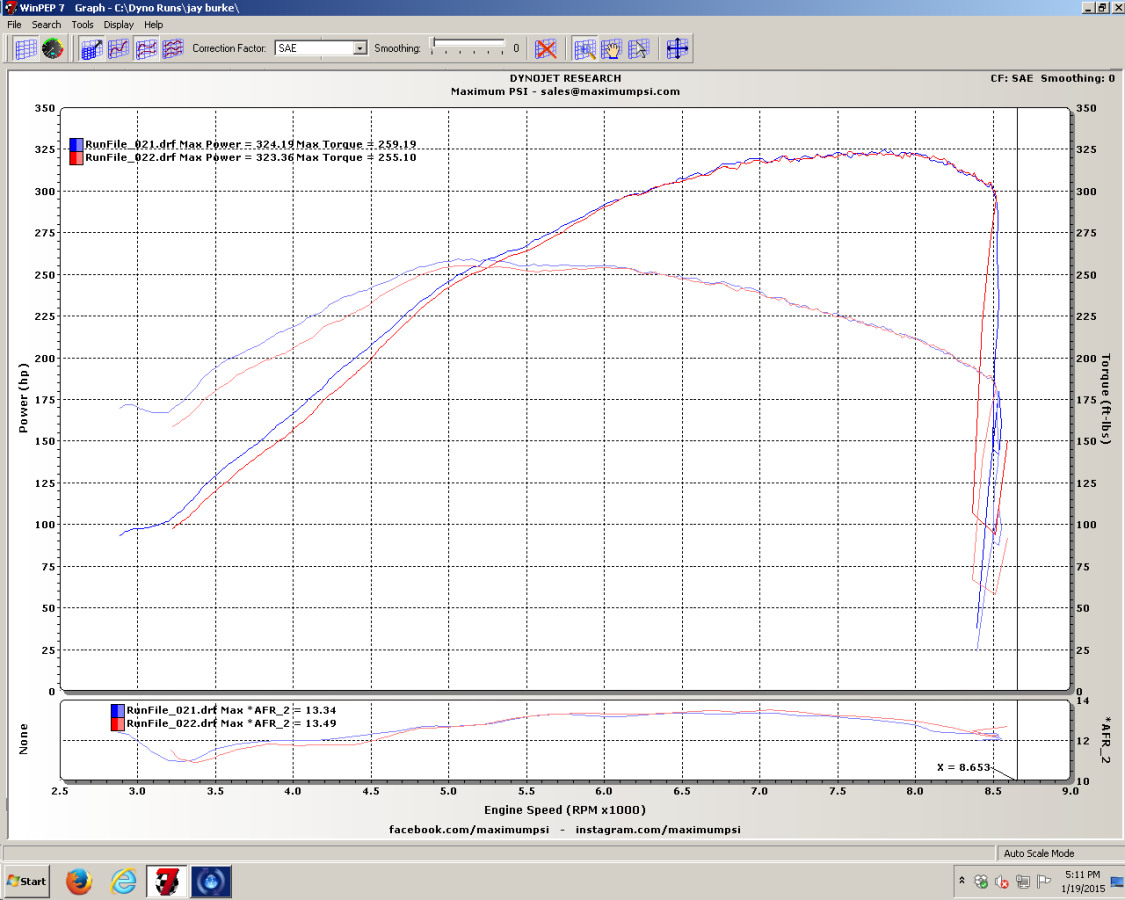Adjust the Smoothing slider handle
The width and height of the screenshot is (1125, 900).
(x=434, y=44)
